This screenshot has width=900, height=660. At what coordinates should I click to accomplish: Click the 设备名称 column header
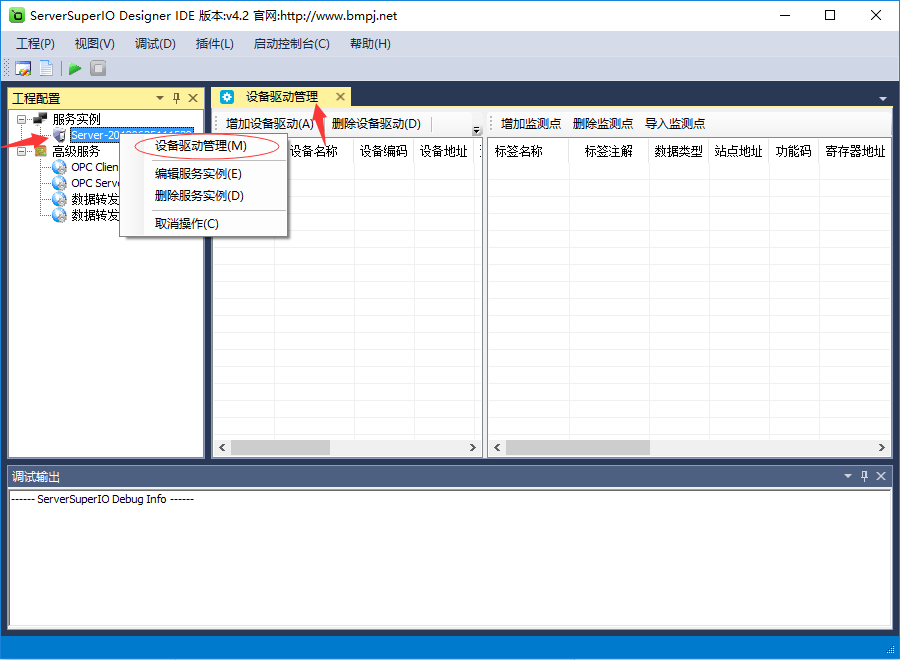[314, 152]
